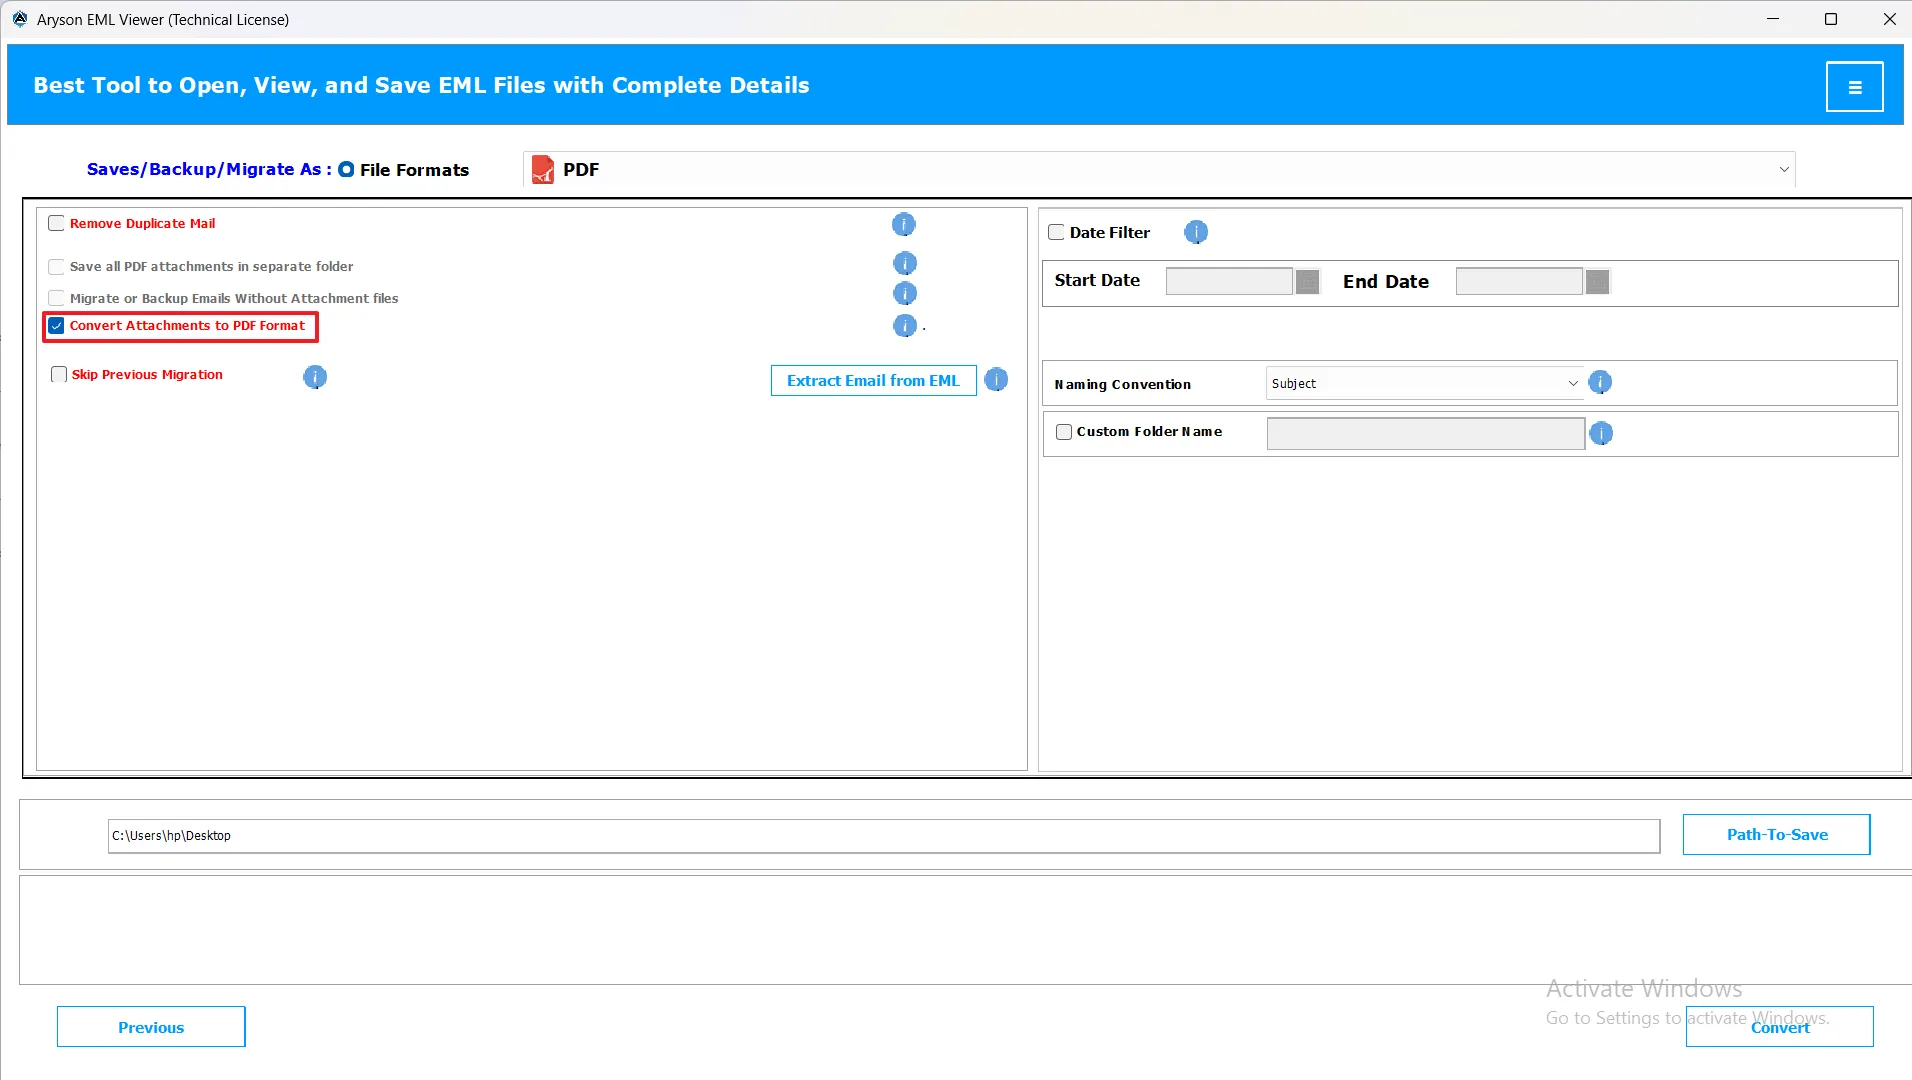Open the Start Date calendar picker
Image resolution: width=1912 pixels, height=1080 pixels.
(x=1307, y=282)
